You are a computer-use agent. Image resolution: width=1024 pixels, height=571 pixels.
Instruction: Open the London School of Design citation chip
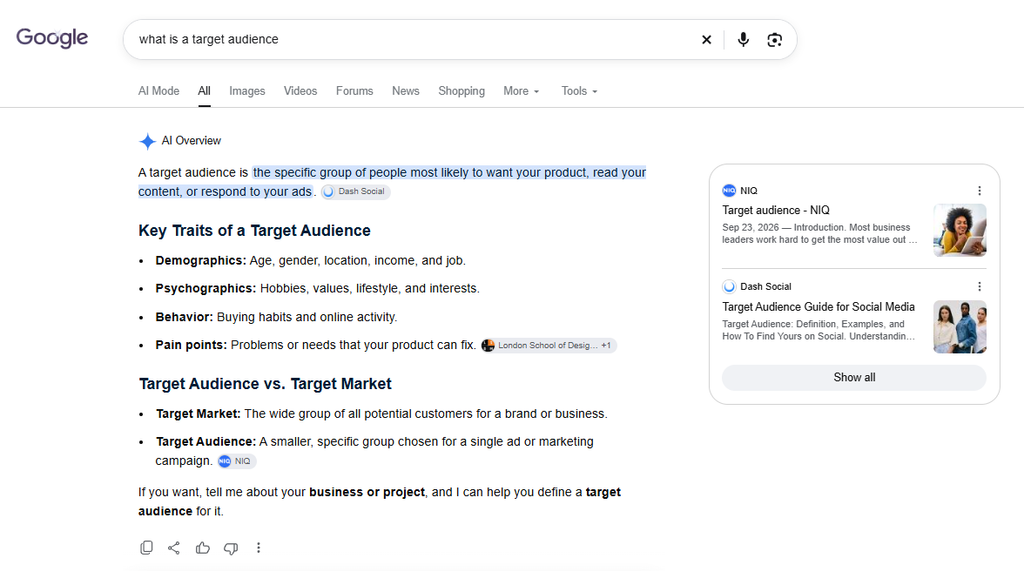coord(548,345)
